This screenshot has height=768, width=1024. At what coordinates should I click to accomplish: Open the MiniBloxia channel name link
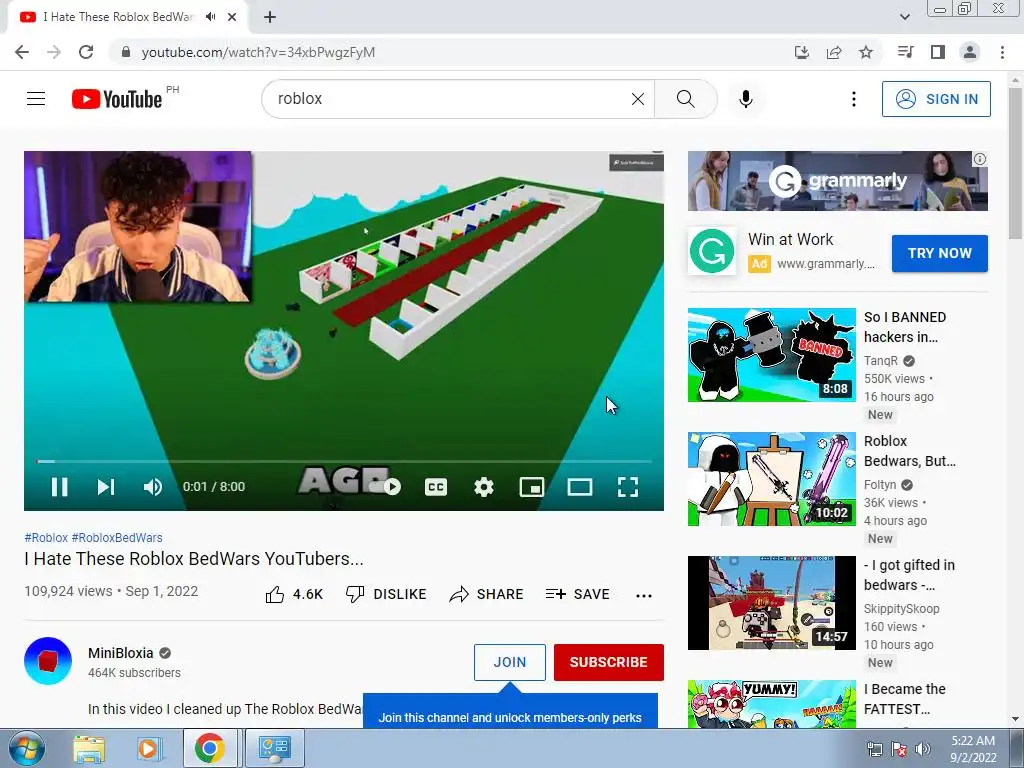point(121,653)
